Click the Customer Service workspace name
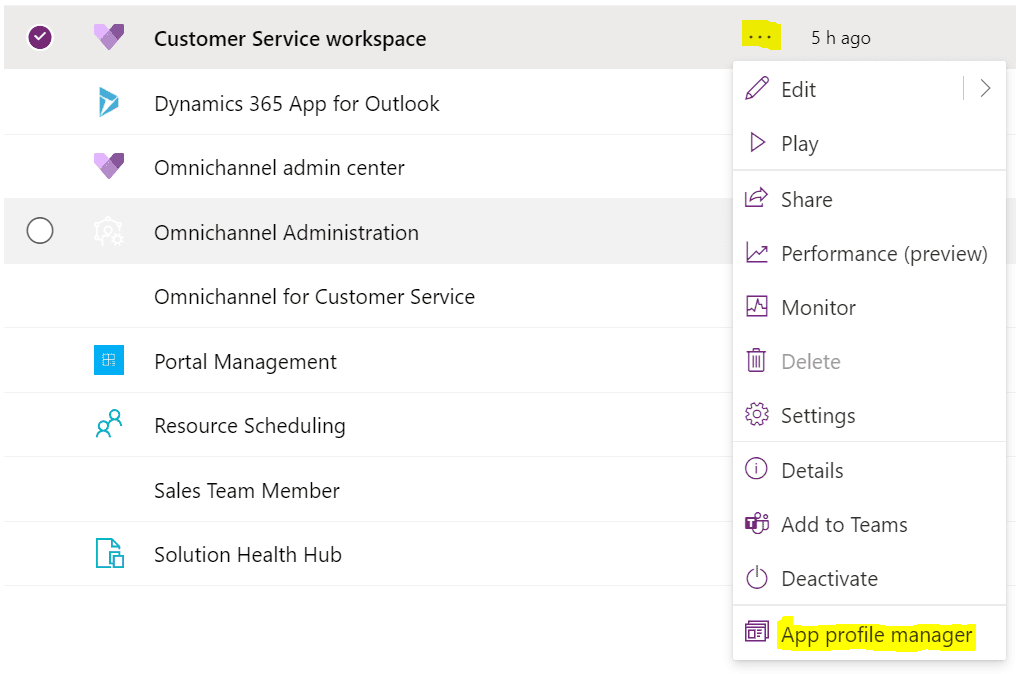This screenshot has height=674, width=1016. click(x=290, y=38)
